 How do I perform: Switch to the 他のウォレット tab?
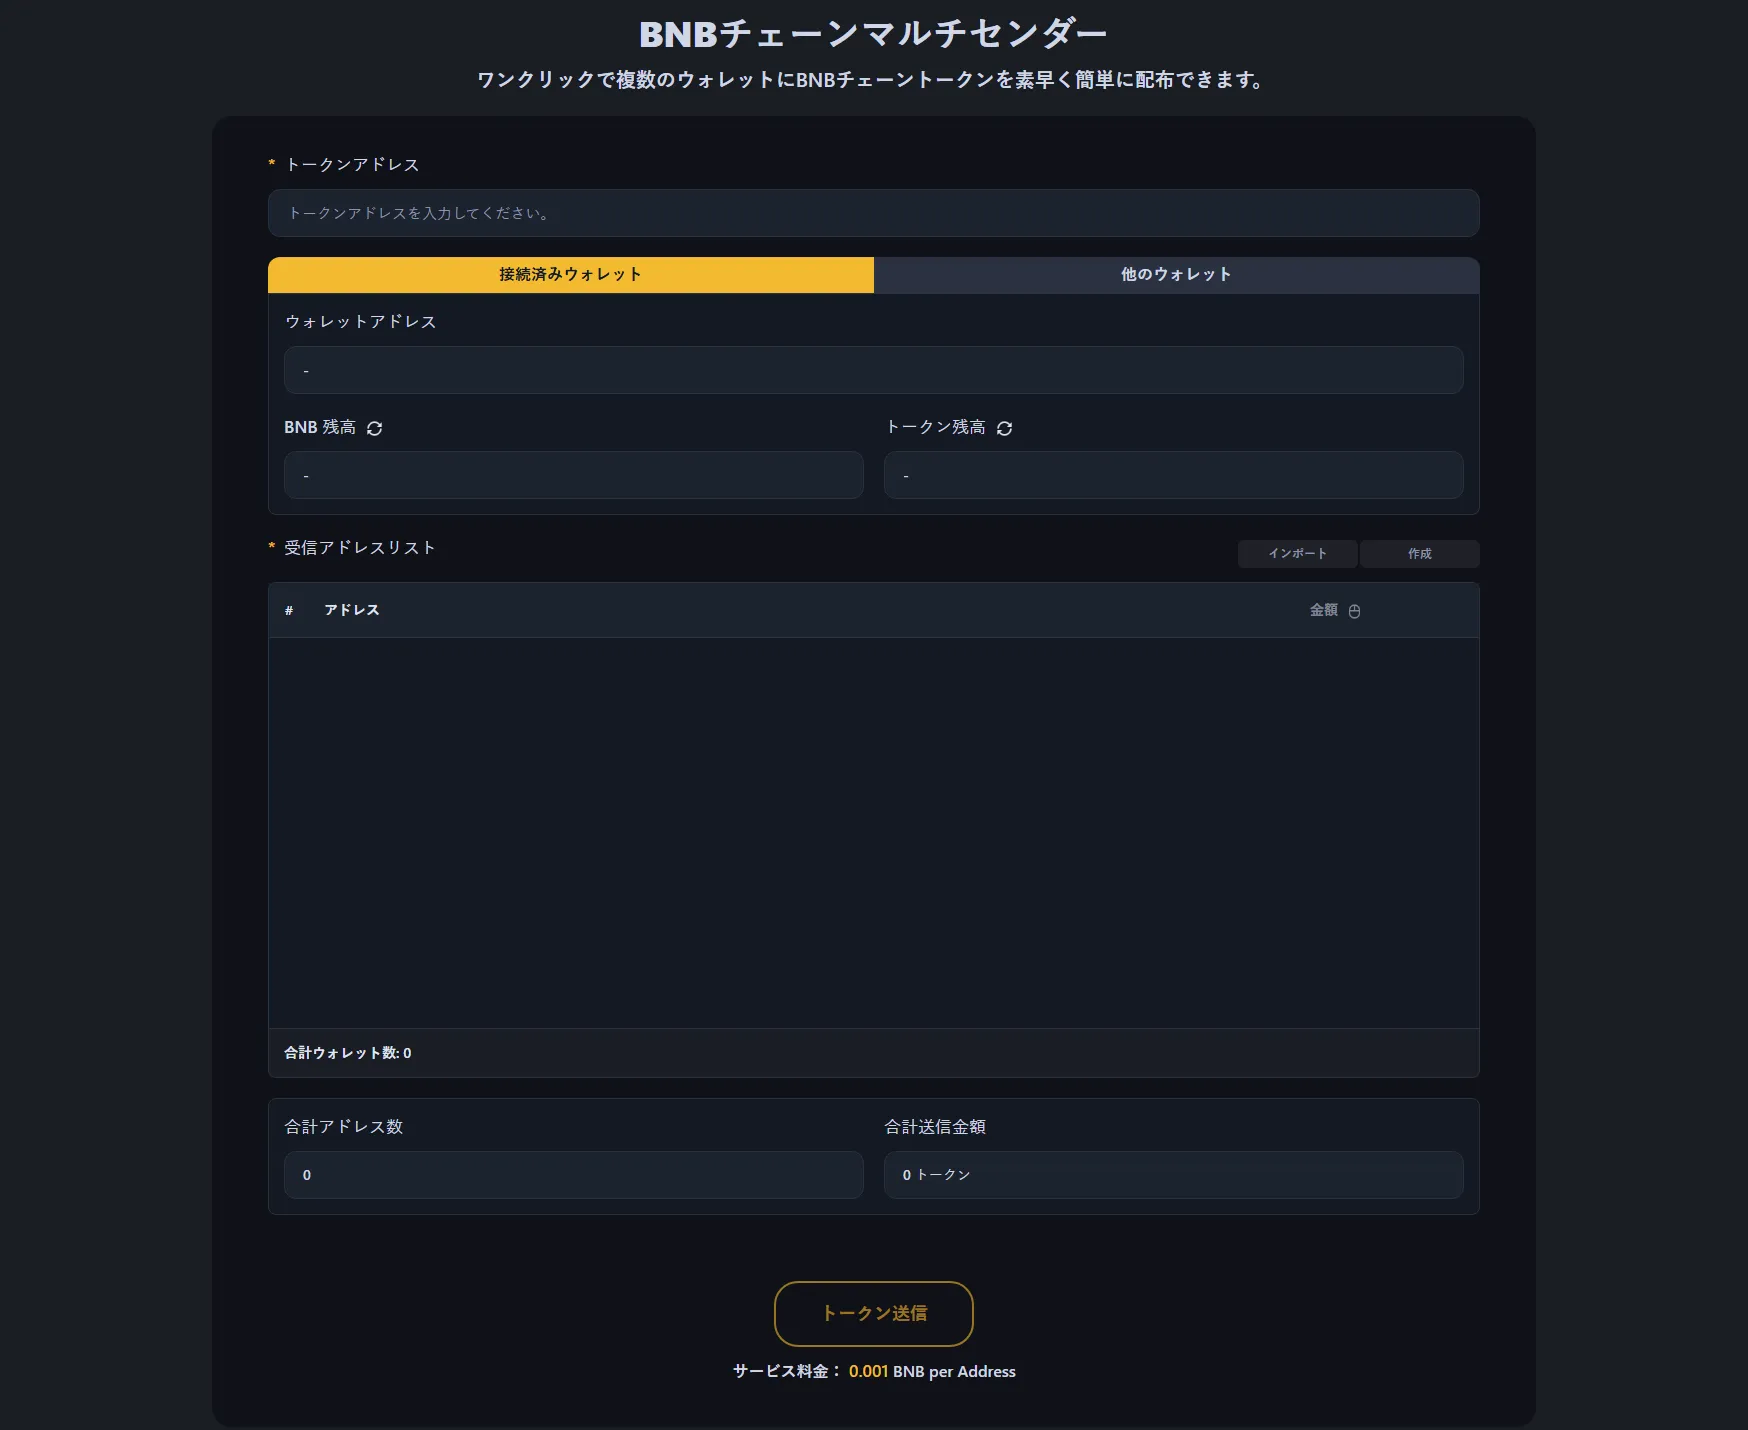(x=1176, y=275)
